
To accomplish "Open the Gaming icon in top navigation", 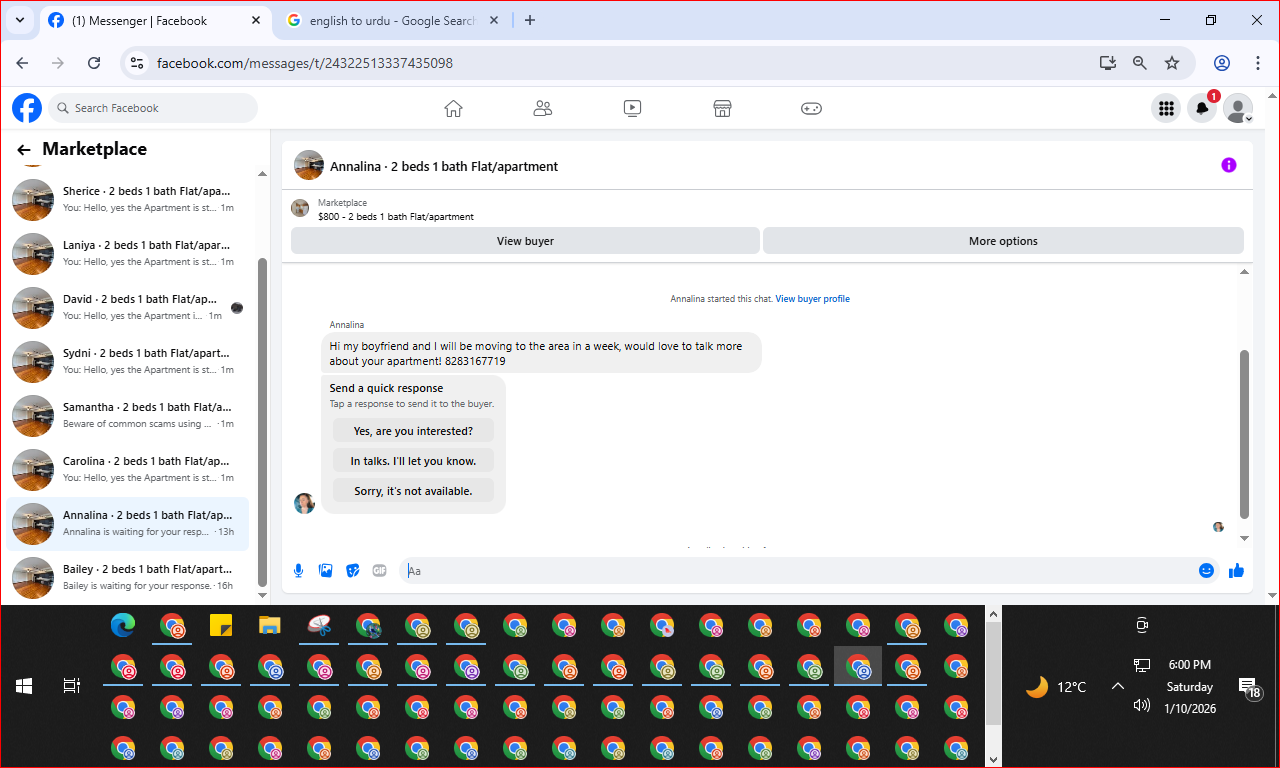I will (811, 108).
